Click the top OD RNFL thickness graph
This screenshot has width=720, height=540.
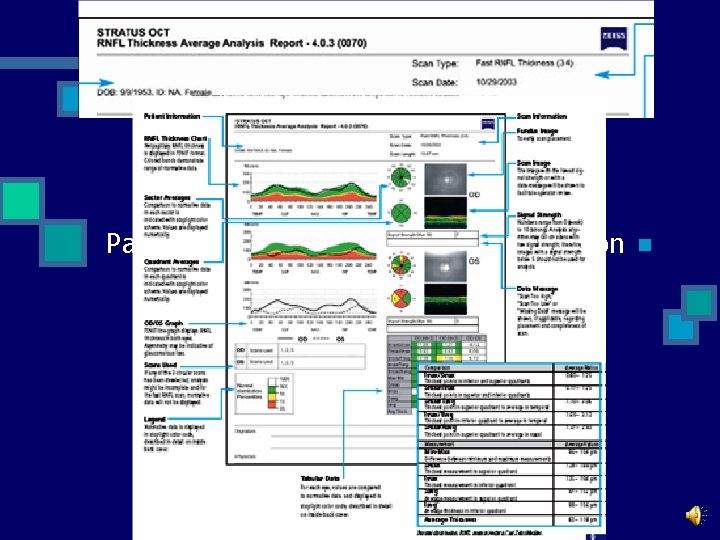click(310, 190)
